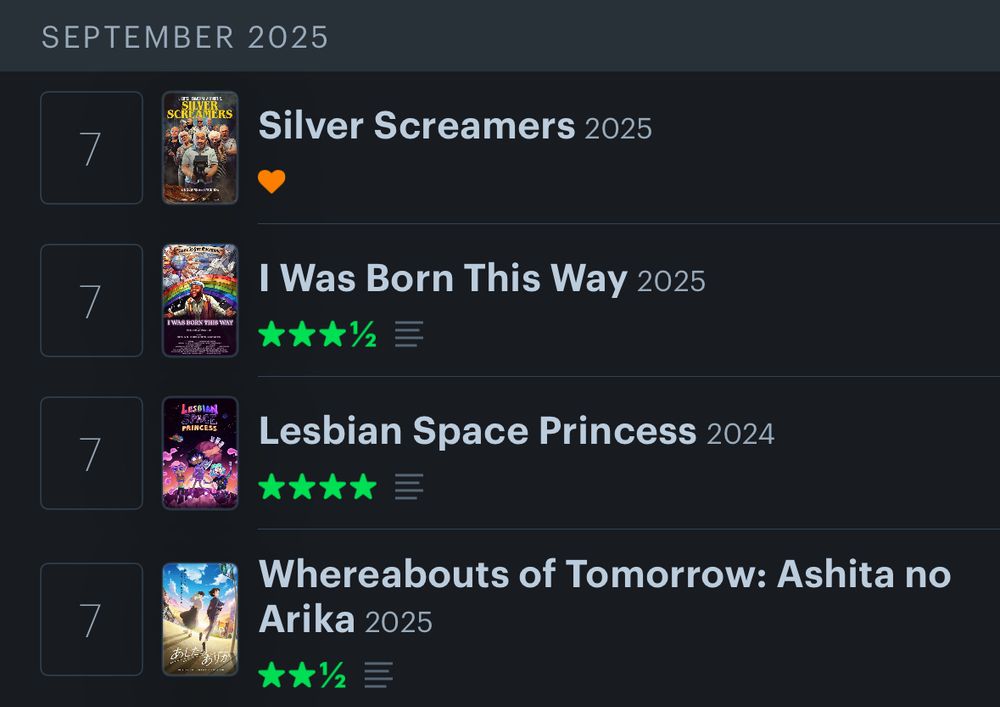Click the 2025 year beside Silver Screamers
The image size is (1000, 707).
(618, 129)
